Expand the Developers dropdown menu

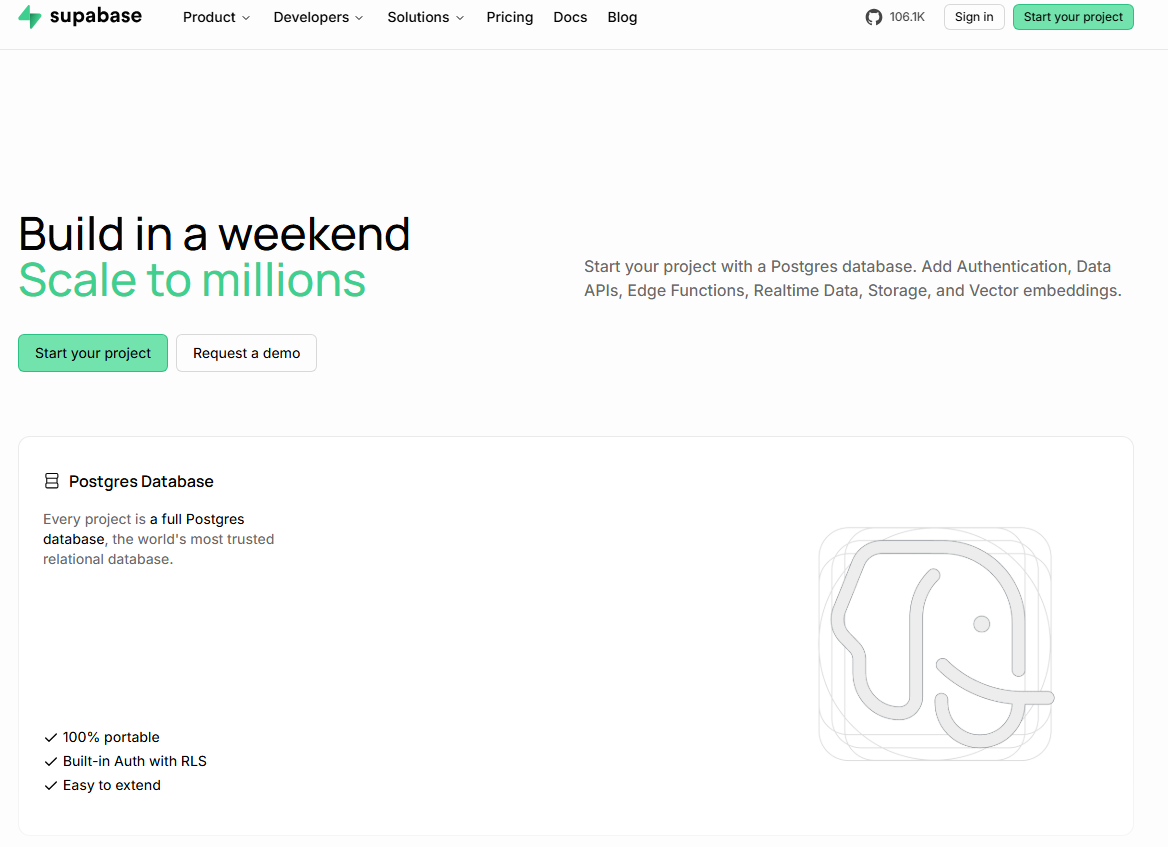pos(318,17)
